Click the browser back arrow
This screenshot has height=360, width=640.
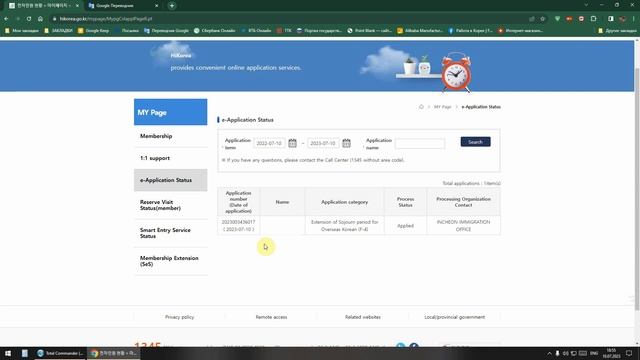click(x=7, y=19)
